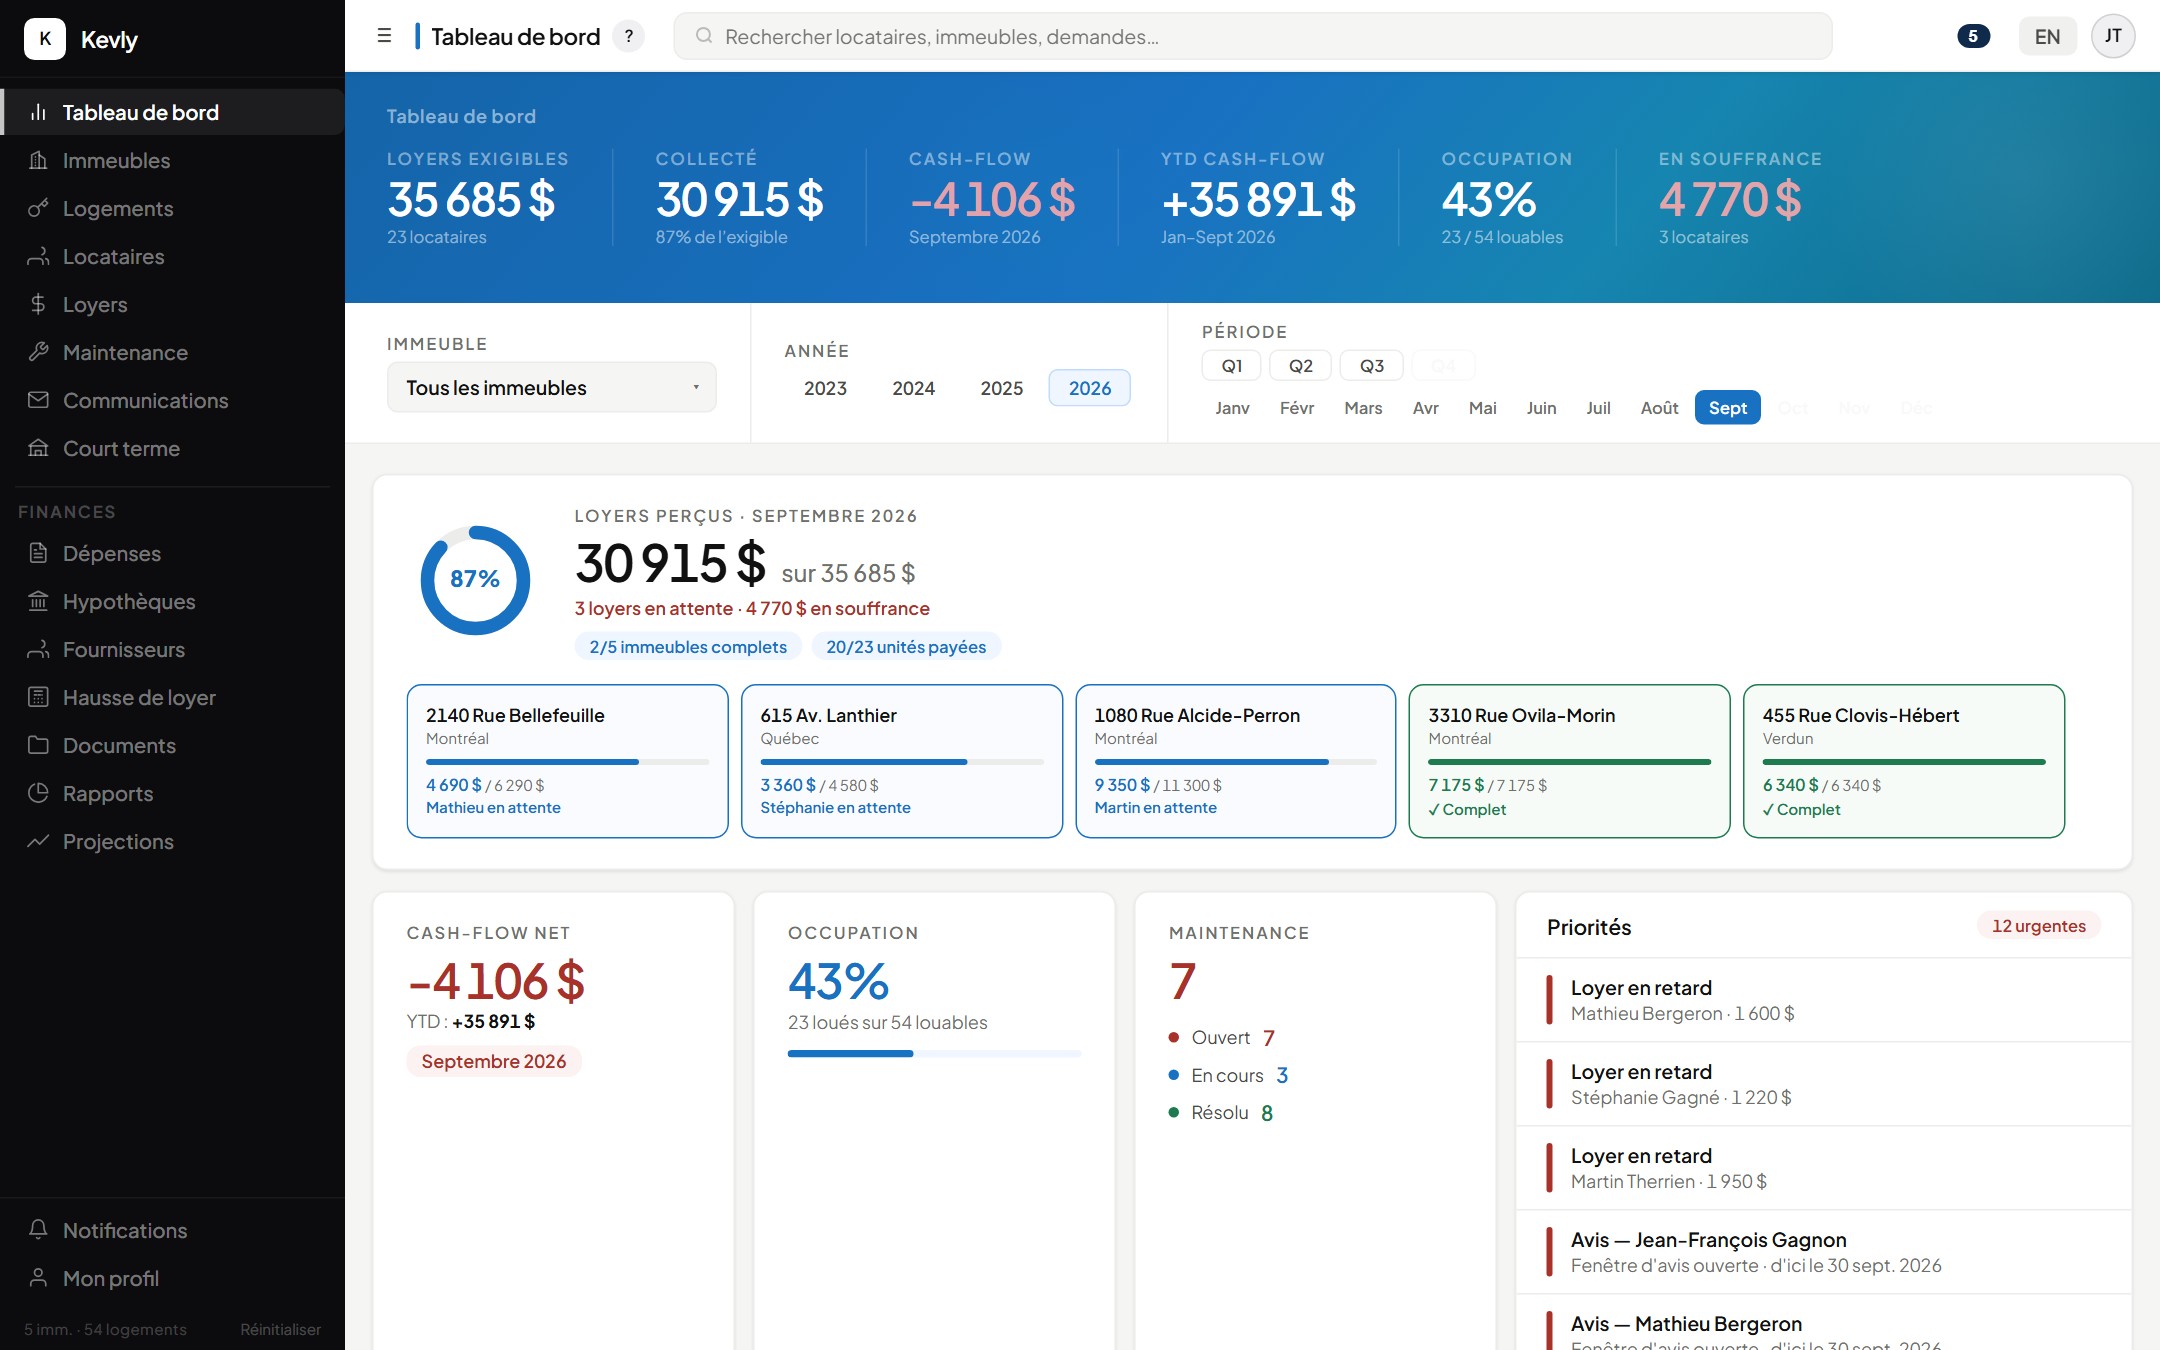The width and height of the screenshot is (2160, 1350).
Task: Click the Dépenses document icon
Action: point(38,553)
